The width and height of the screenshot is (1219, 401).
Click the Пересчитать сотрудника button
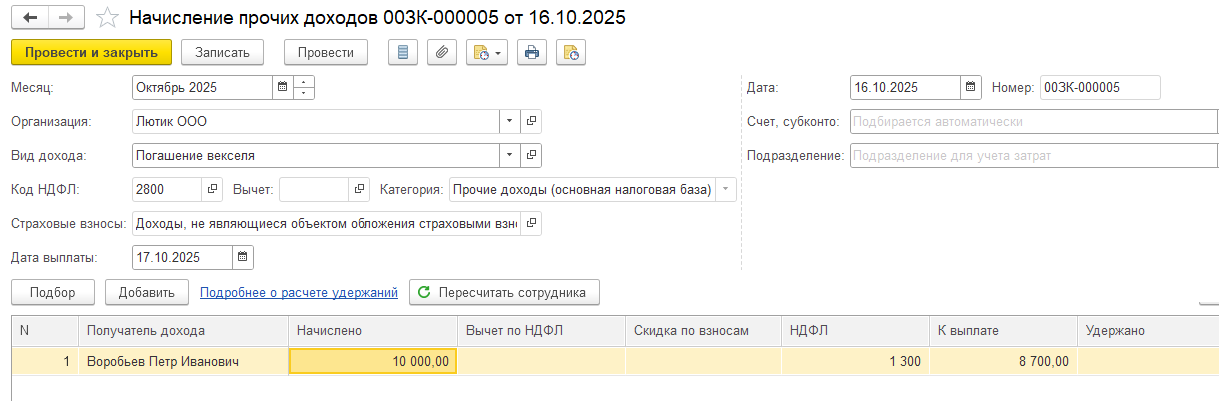click(x=504, y=292)
